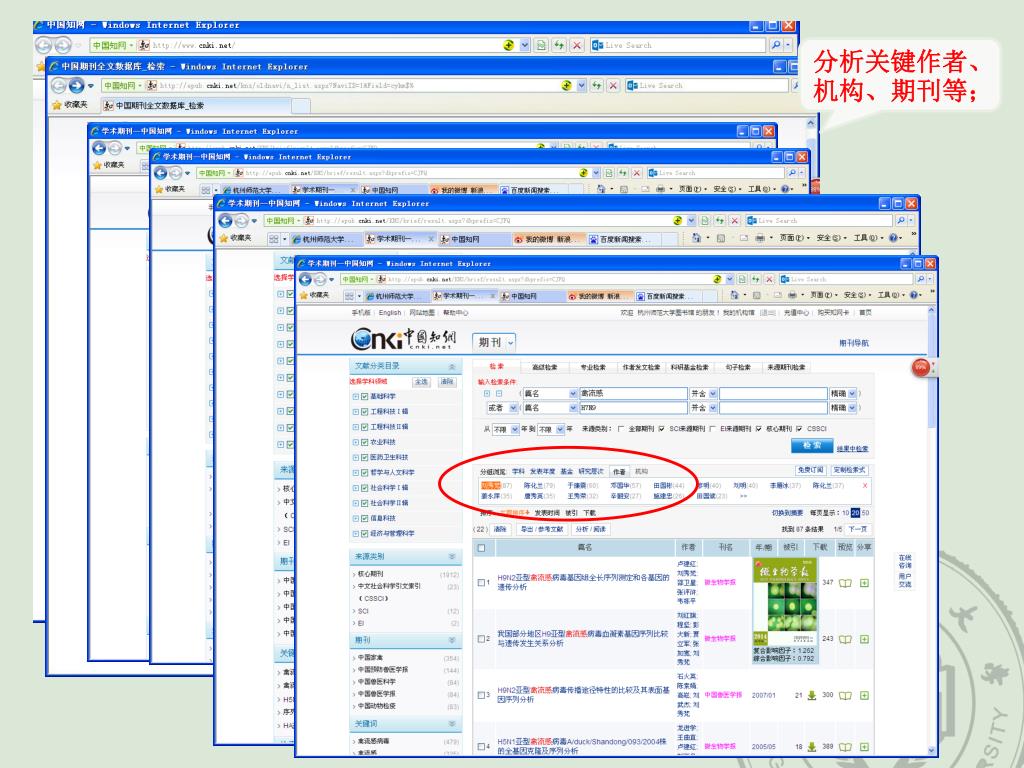The height and width of the screenshot is (768, 1024).
Task: Open the 或者 logic dropdown in the second search row
Action: [513, 408]
